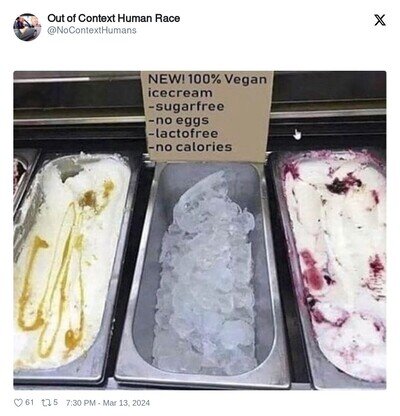Open the vegan ice cream photo
This screenshot has width=400, height=416.
tap(200, 230)
